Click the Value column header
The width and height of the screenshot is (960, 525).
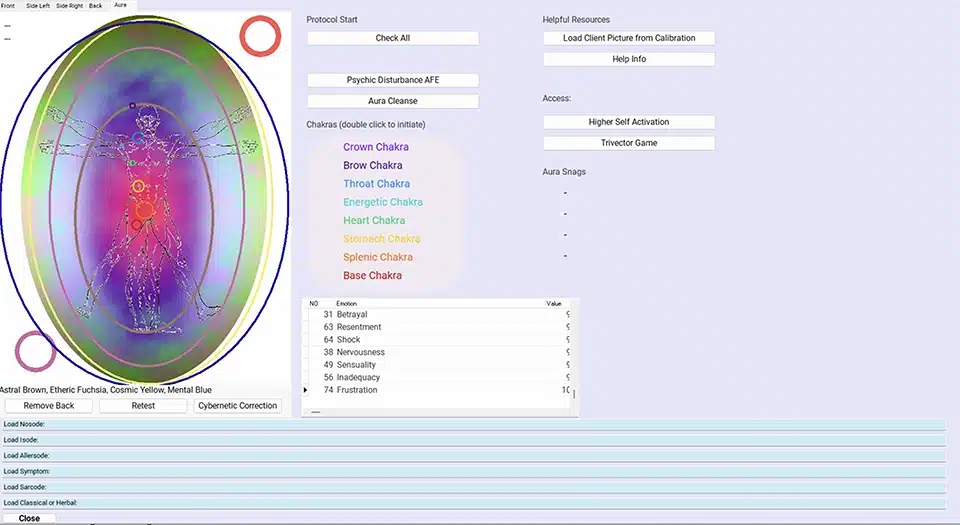553,303
